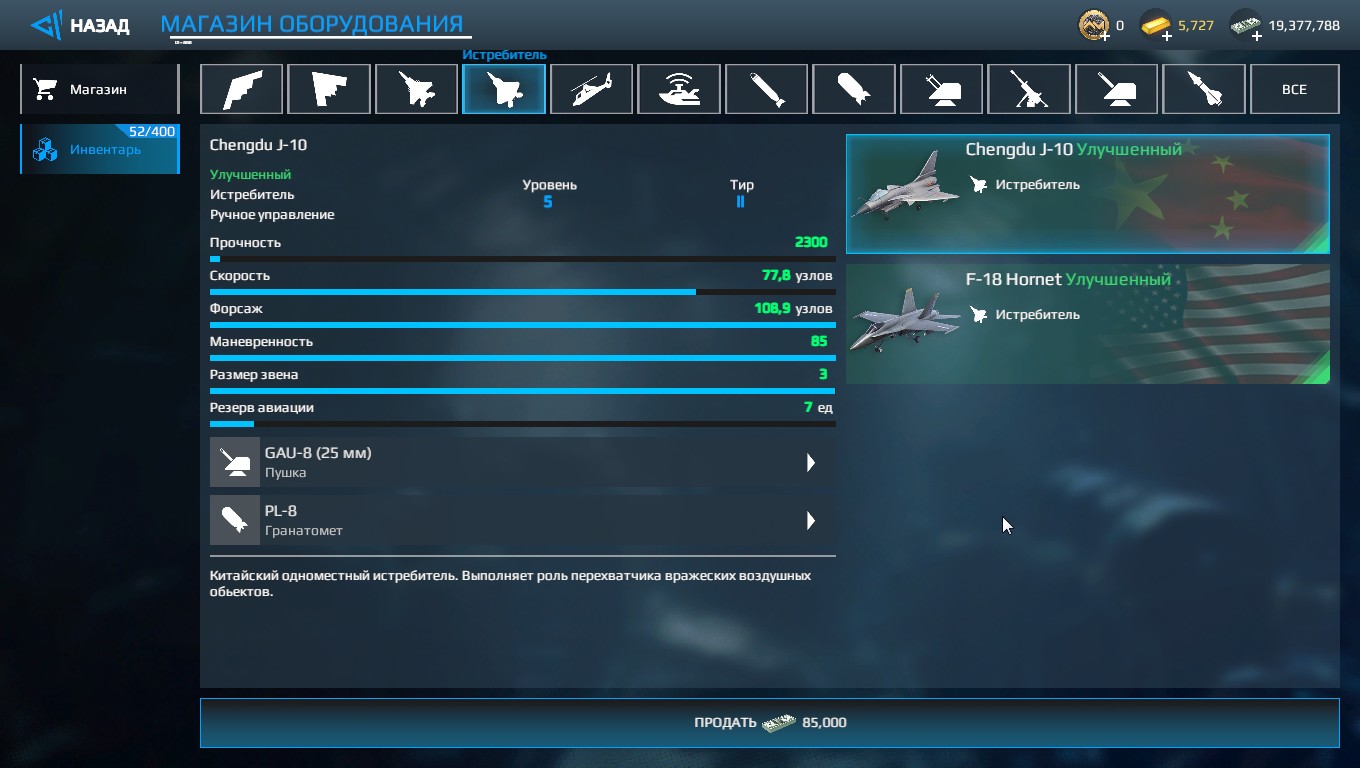Viewport: 1360px width, 768px height.
Task: Choose the radar ship equipment category icon
Action: coord(679,89)
